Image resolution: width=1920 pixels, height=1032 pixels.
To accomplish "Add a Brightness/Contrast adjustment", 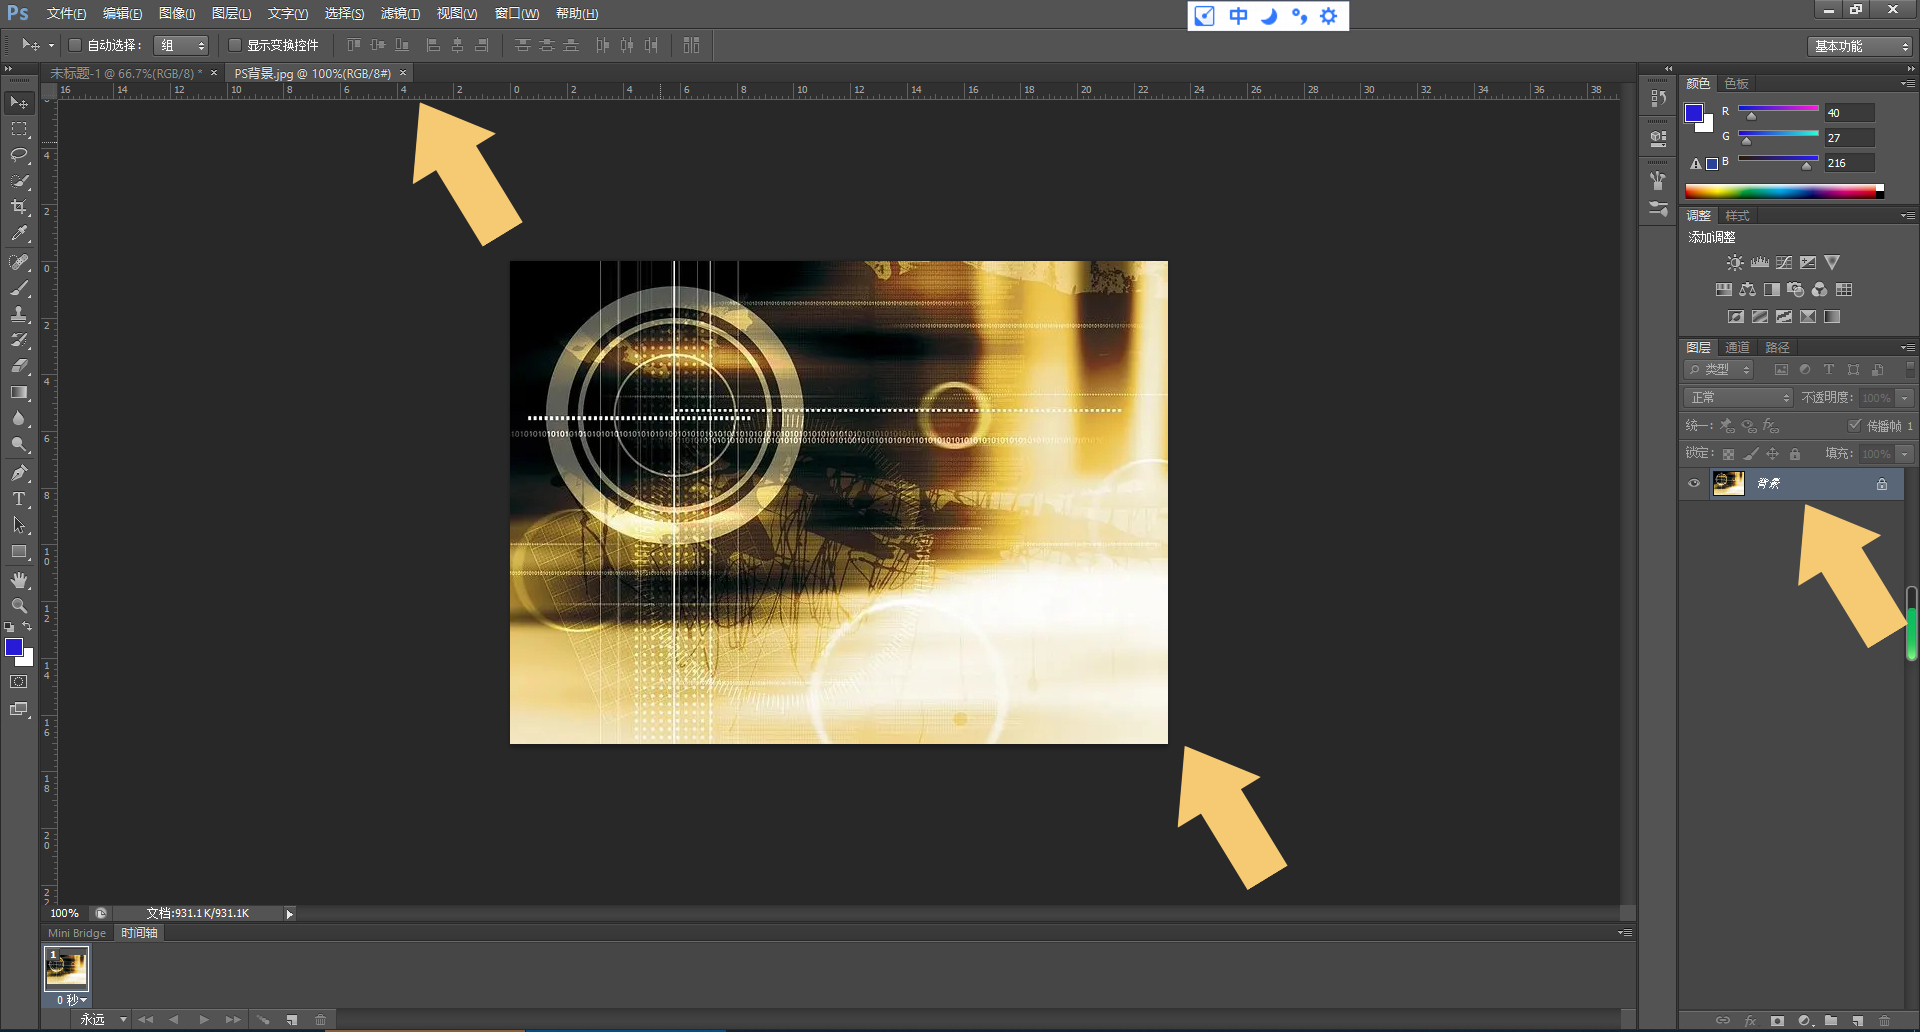I will [1735, 263].
